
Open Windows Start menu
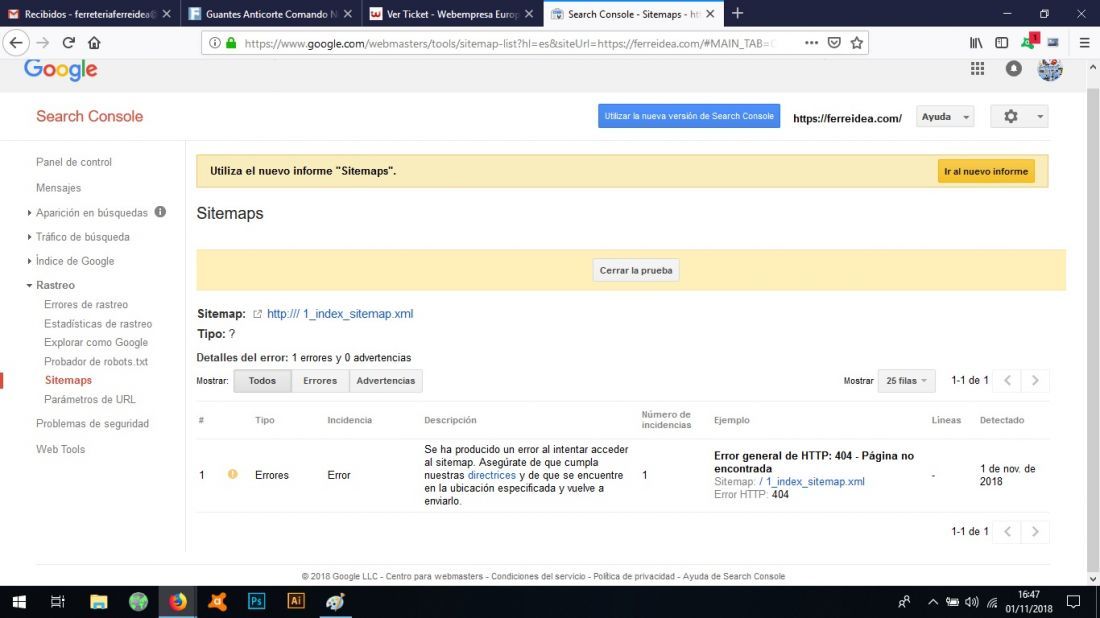[x=19, y=602]
